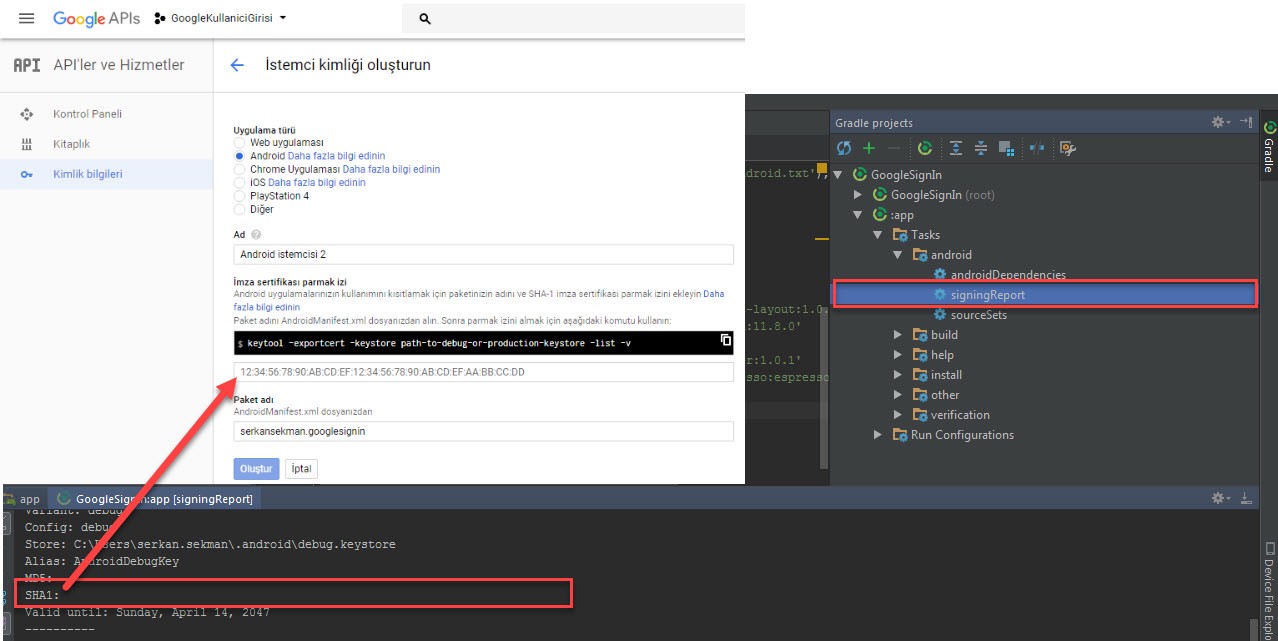Screen dimensions: 1278x641
Task: Open Gradle panel settings gear
Action: [1219, 122]
